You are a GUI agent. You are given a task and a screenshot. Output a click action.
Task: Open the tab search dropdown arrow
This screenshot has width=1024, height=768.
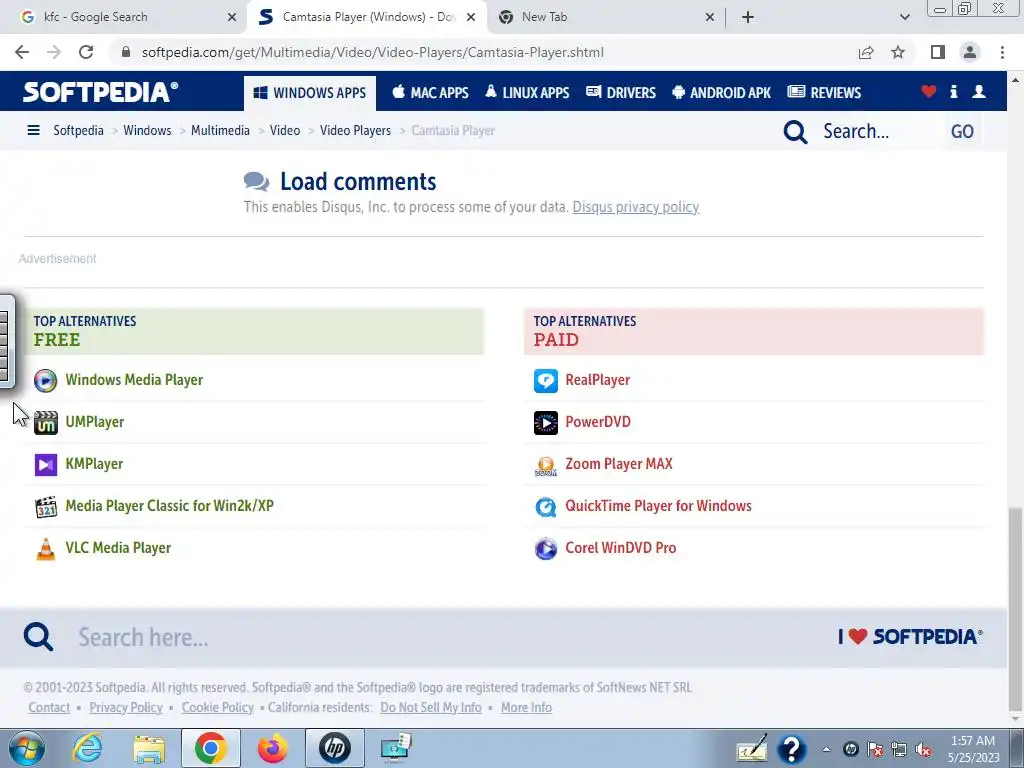point(904,17)
